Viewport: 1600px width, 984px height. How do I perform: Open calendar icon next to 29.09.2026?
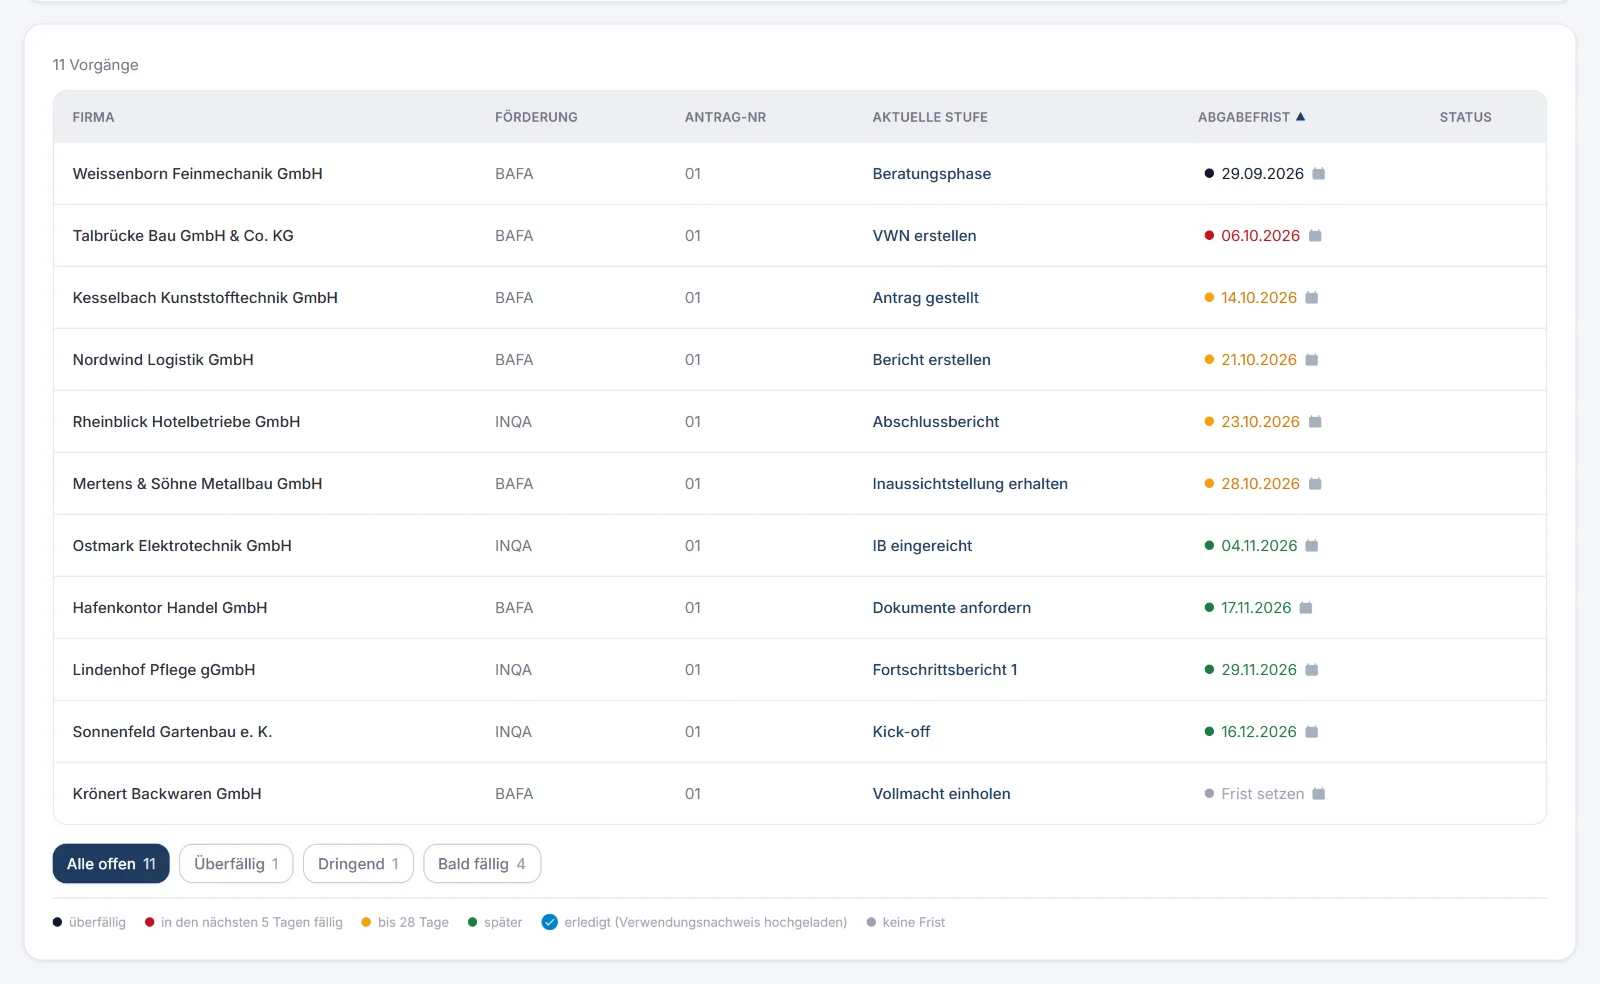[1319, 174]
